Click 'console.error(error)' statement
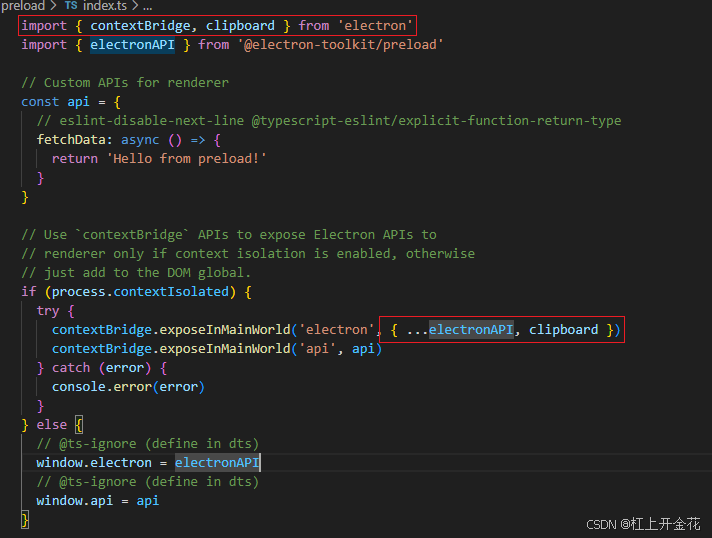The image size is (712, 538). [128, 387]
